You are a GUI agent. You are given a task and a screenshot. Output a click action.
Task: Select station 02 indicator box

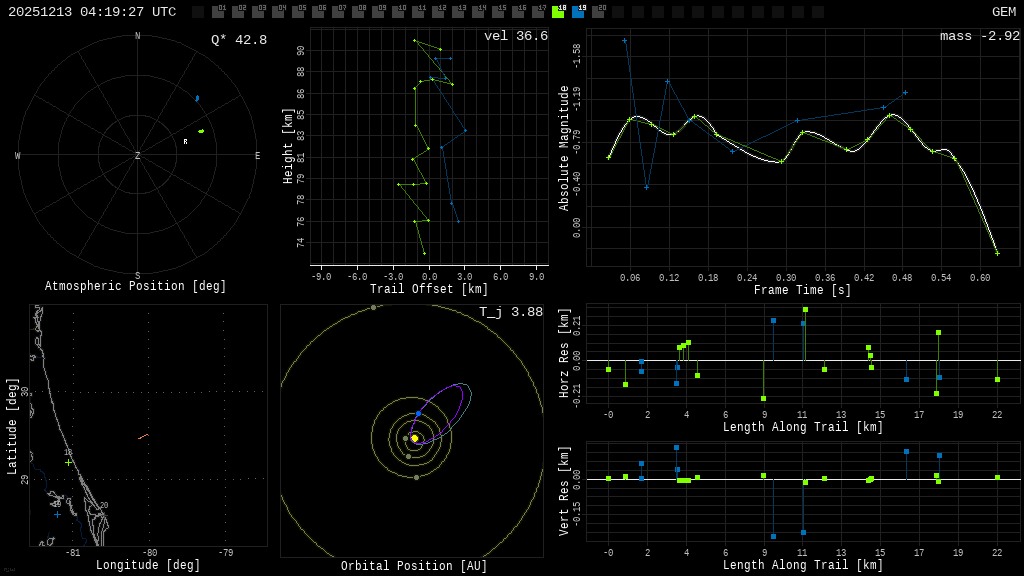[x=238, y=12]
